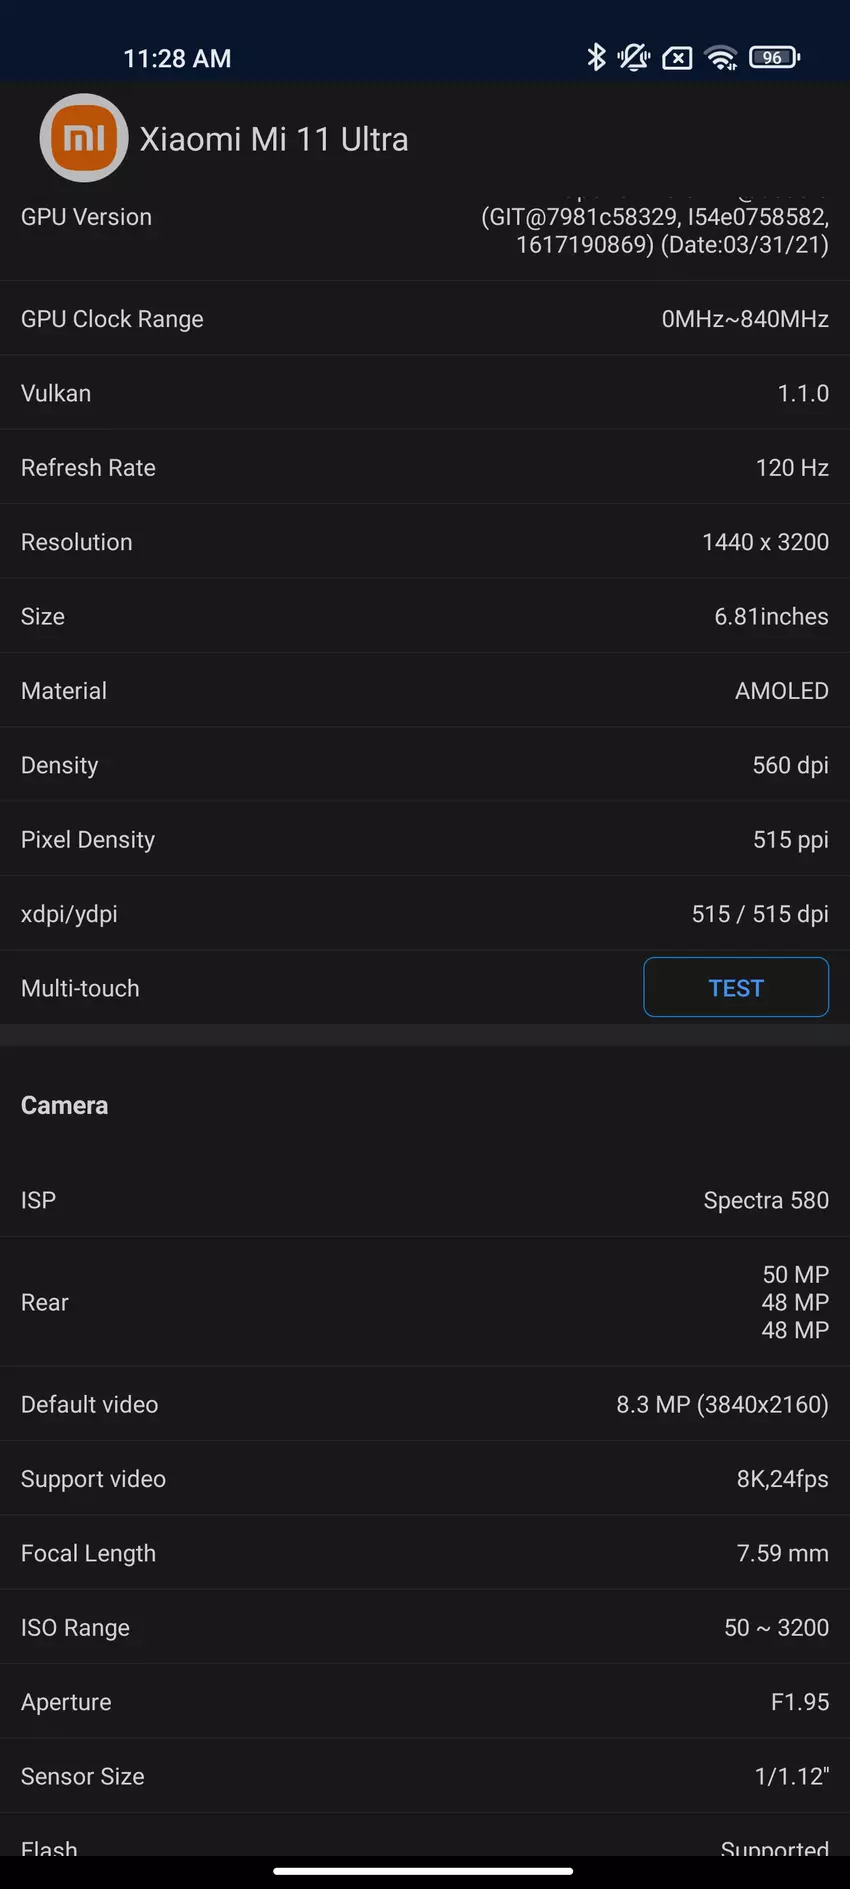Select the ISP Spectra 580 row
The height and width of the screenshot is (1889, 850).
point(425,1200)
